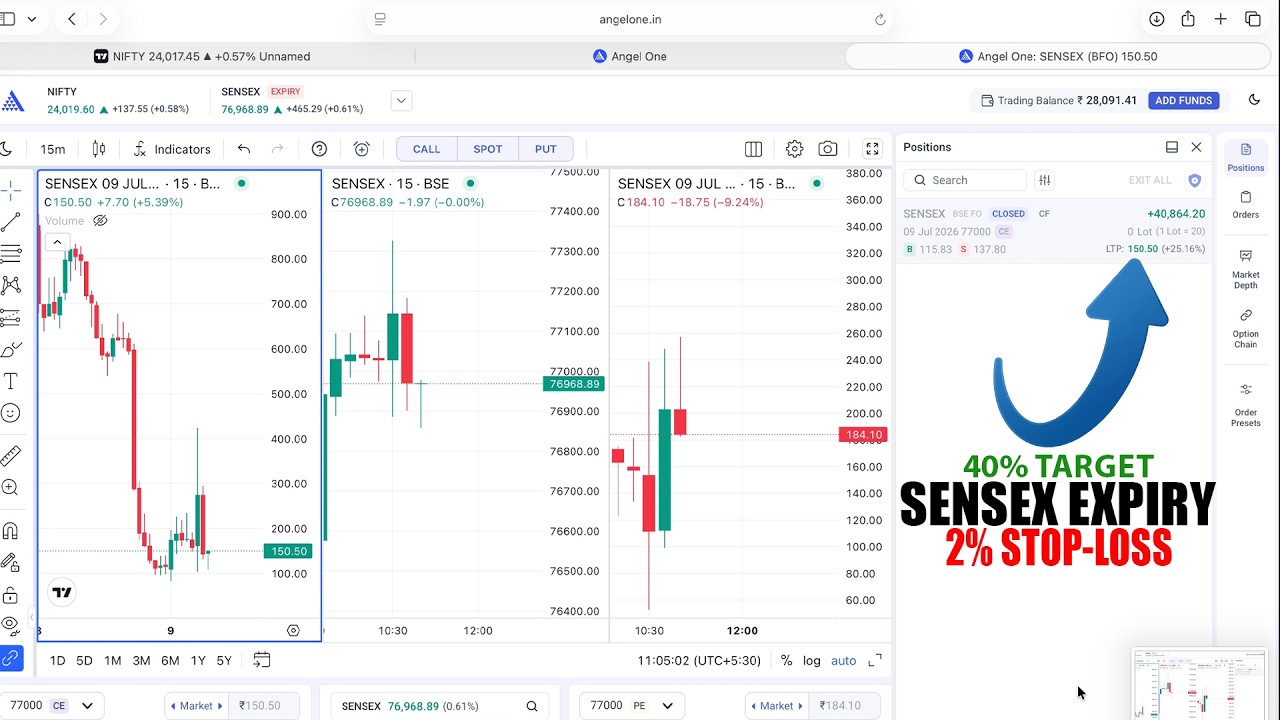Focus the positions Search field
Image resolution: width=1280 pixels, height=720 pixels.
965,180
